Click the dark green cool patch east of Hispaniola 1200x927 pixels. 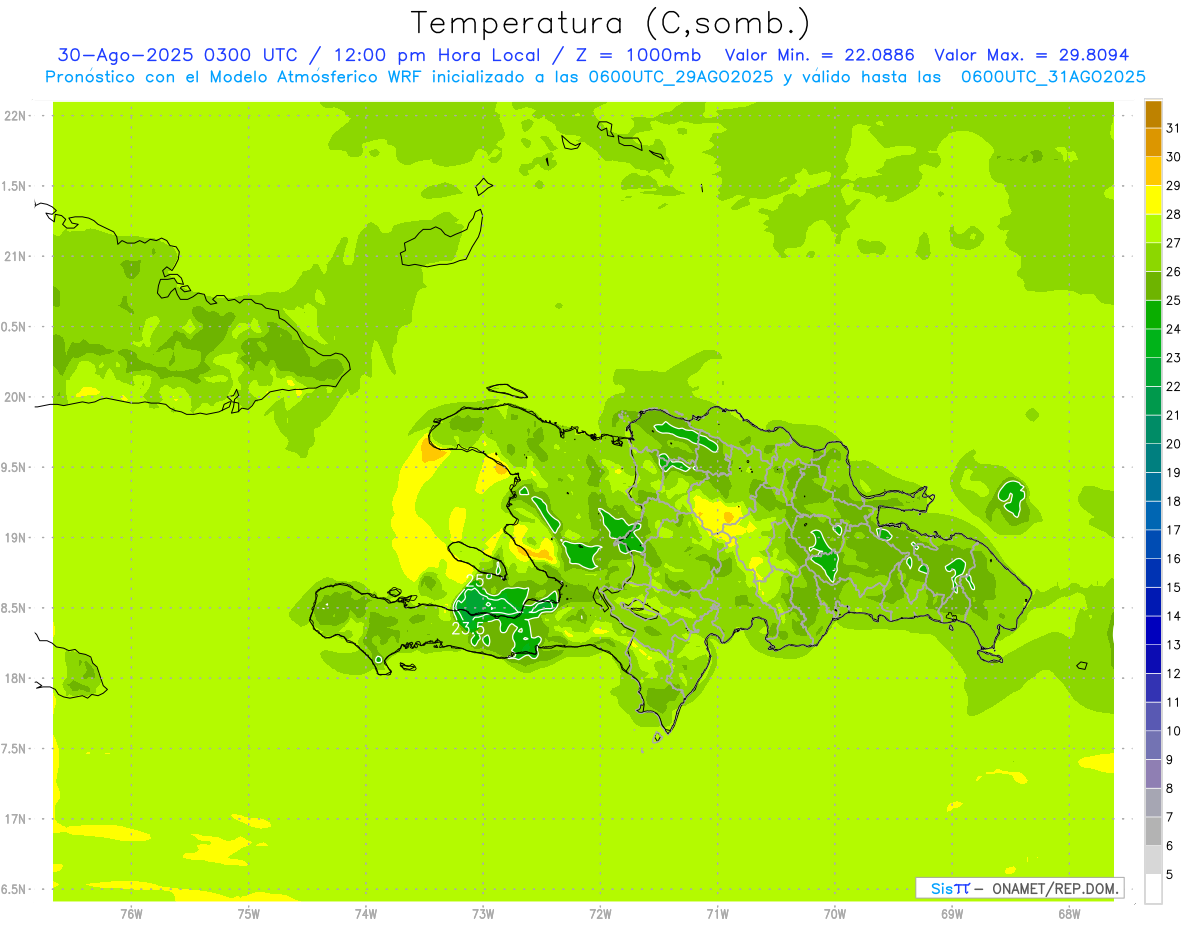[x=1011, y=496]
